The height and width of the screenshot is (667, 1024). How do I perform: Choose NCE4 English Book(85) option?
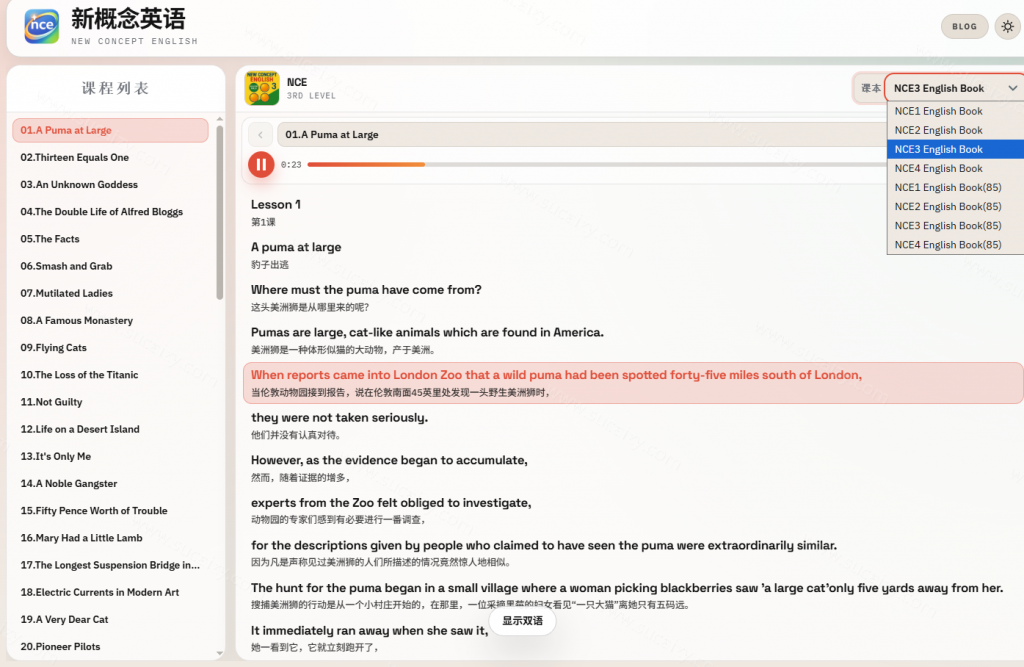click(955, 244)
